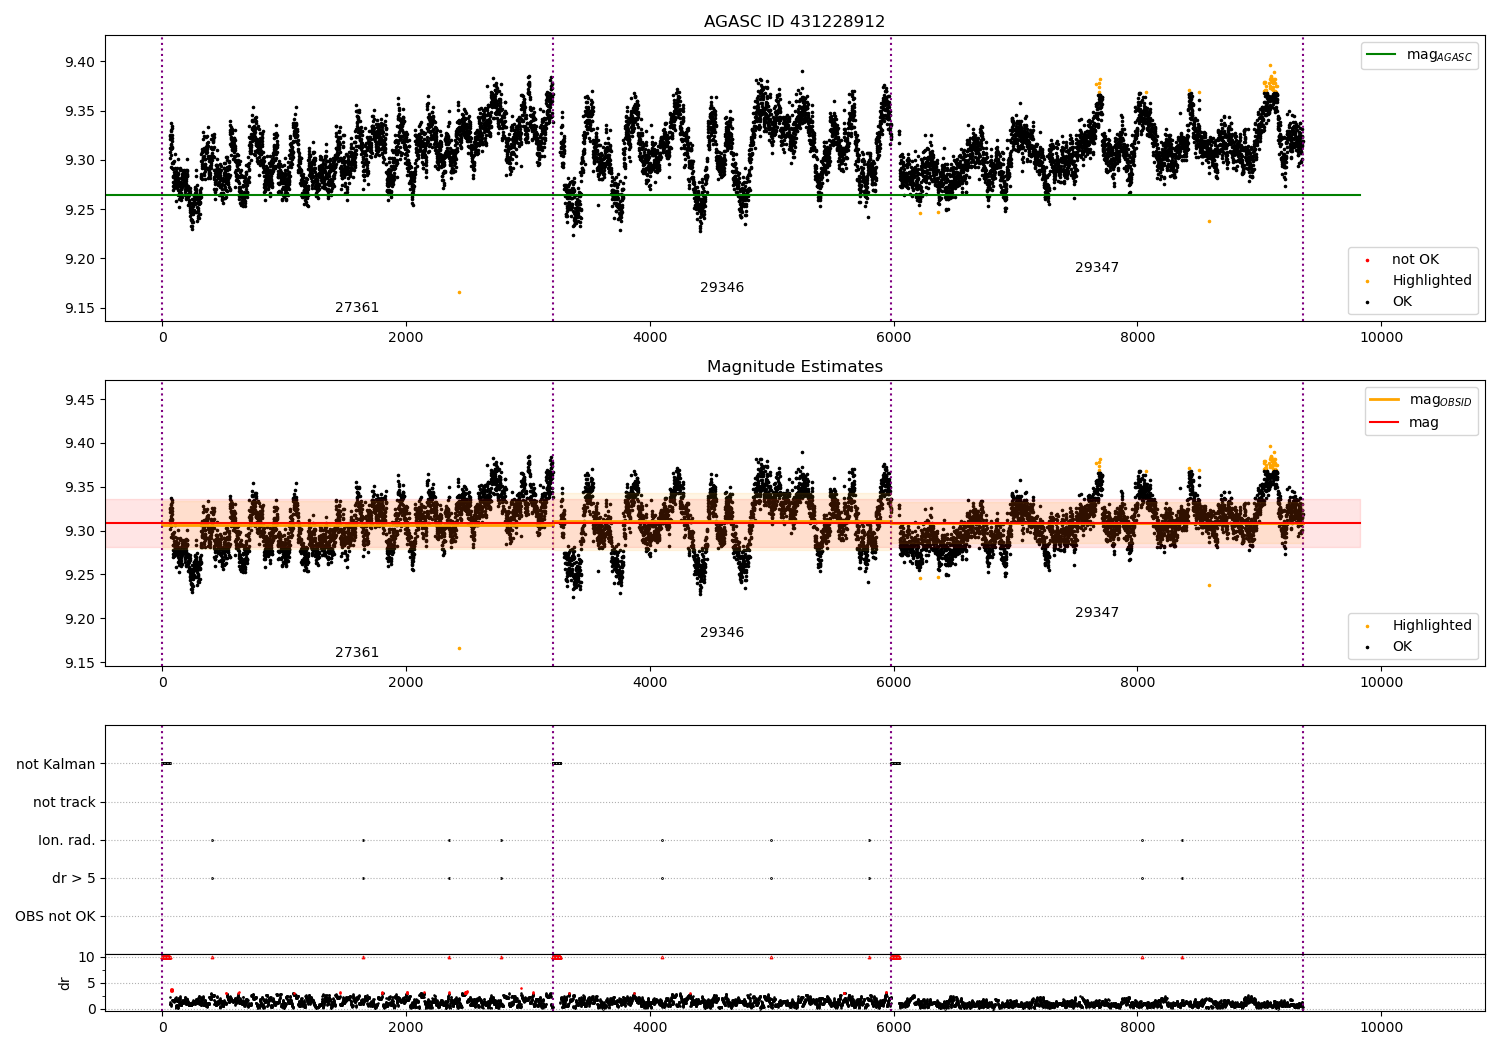Click the 10000 x-axis tick under top plot
Screen dimensions: 1500x1050
pos(1381,338)
